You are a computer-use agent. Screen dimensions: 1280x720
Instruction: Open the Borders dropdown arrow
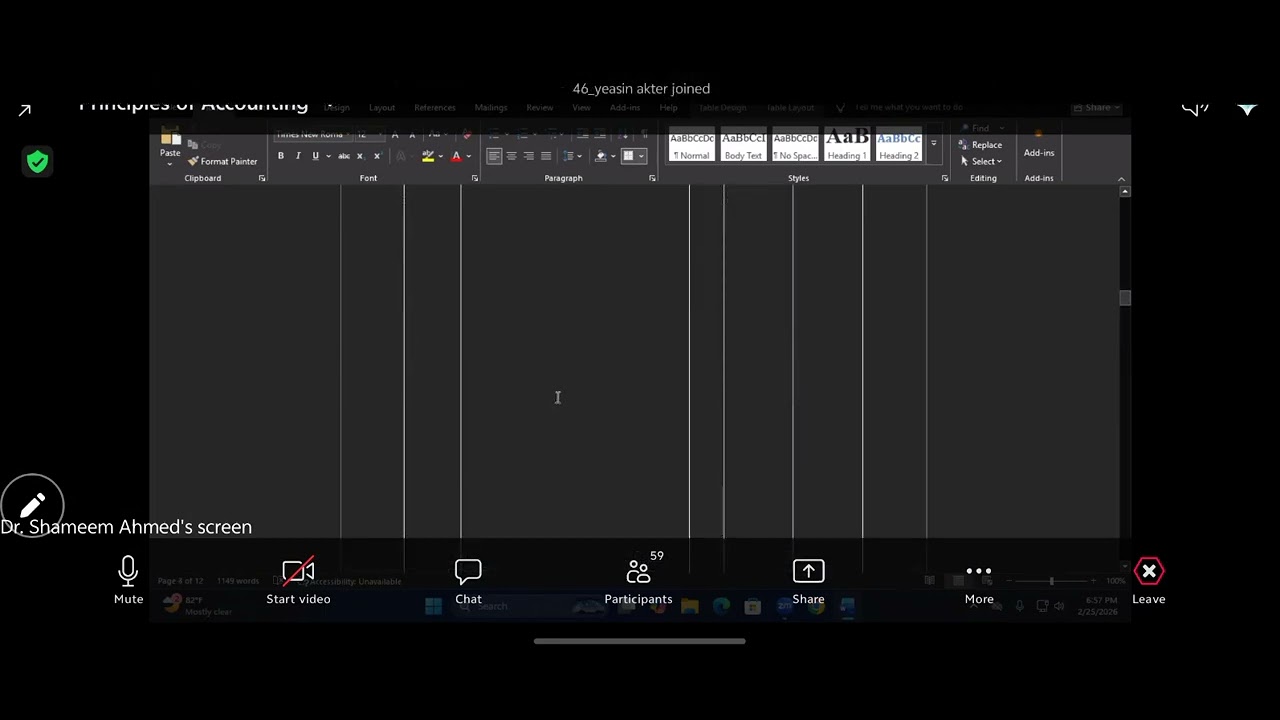click(x=641, y=156)
